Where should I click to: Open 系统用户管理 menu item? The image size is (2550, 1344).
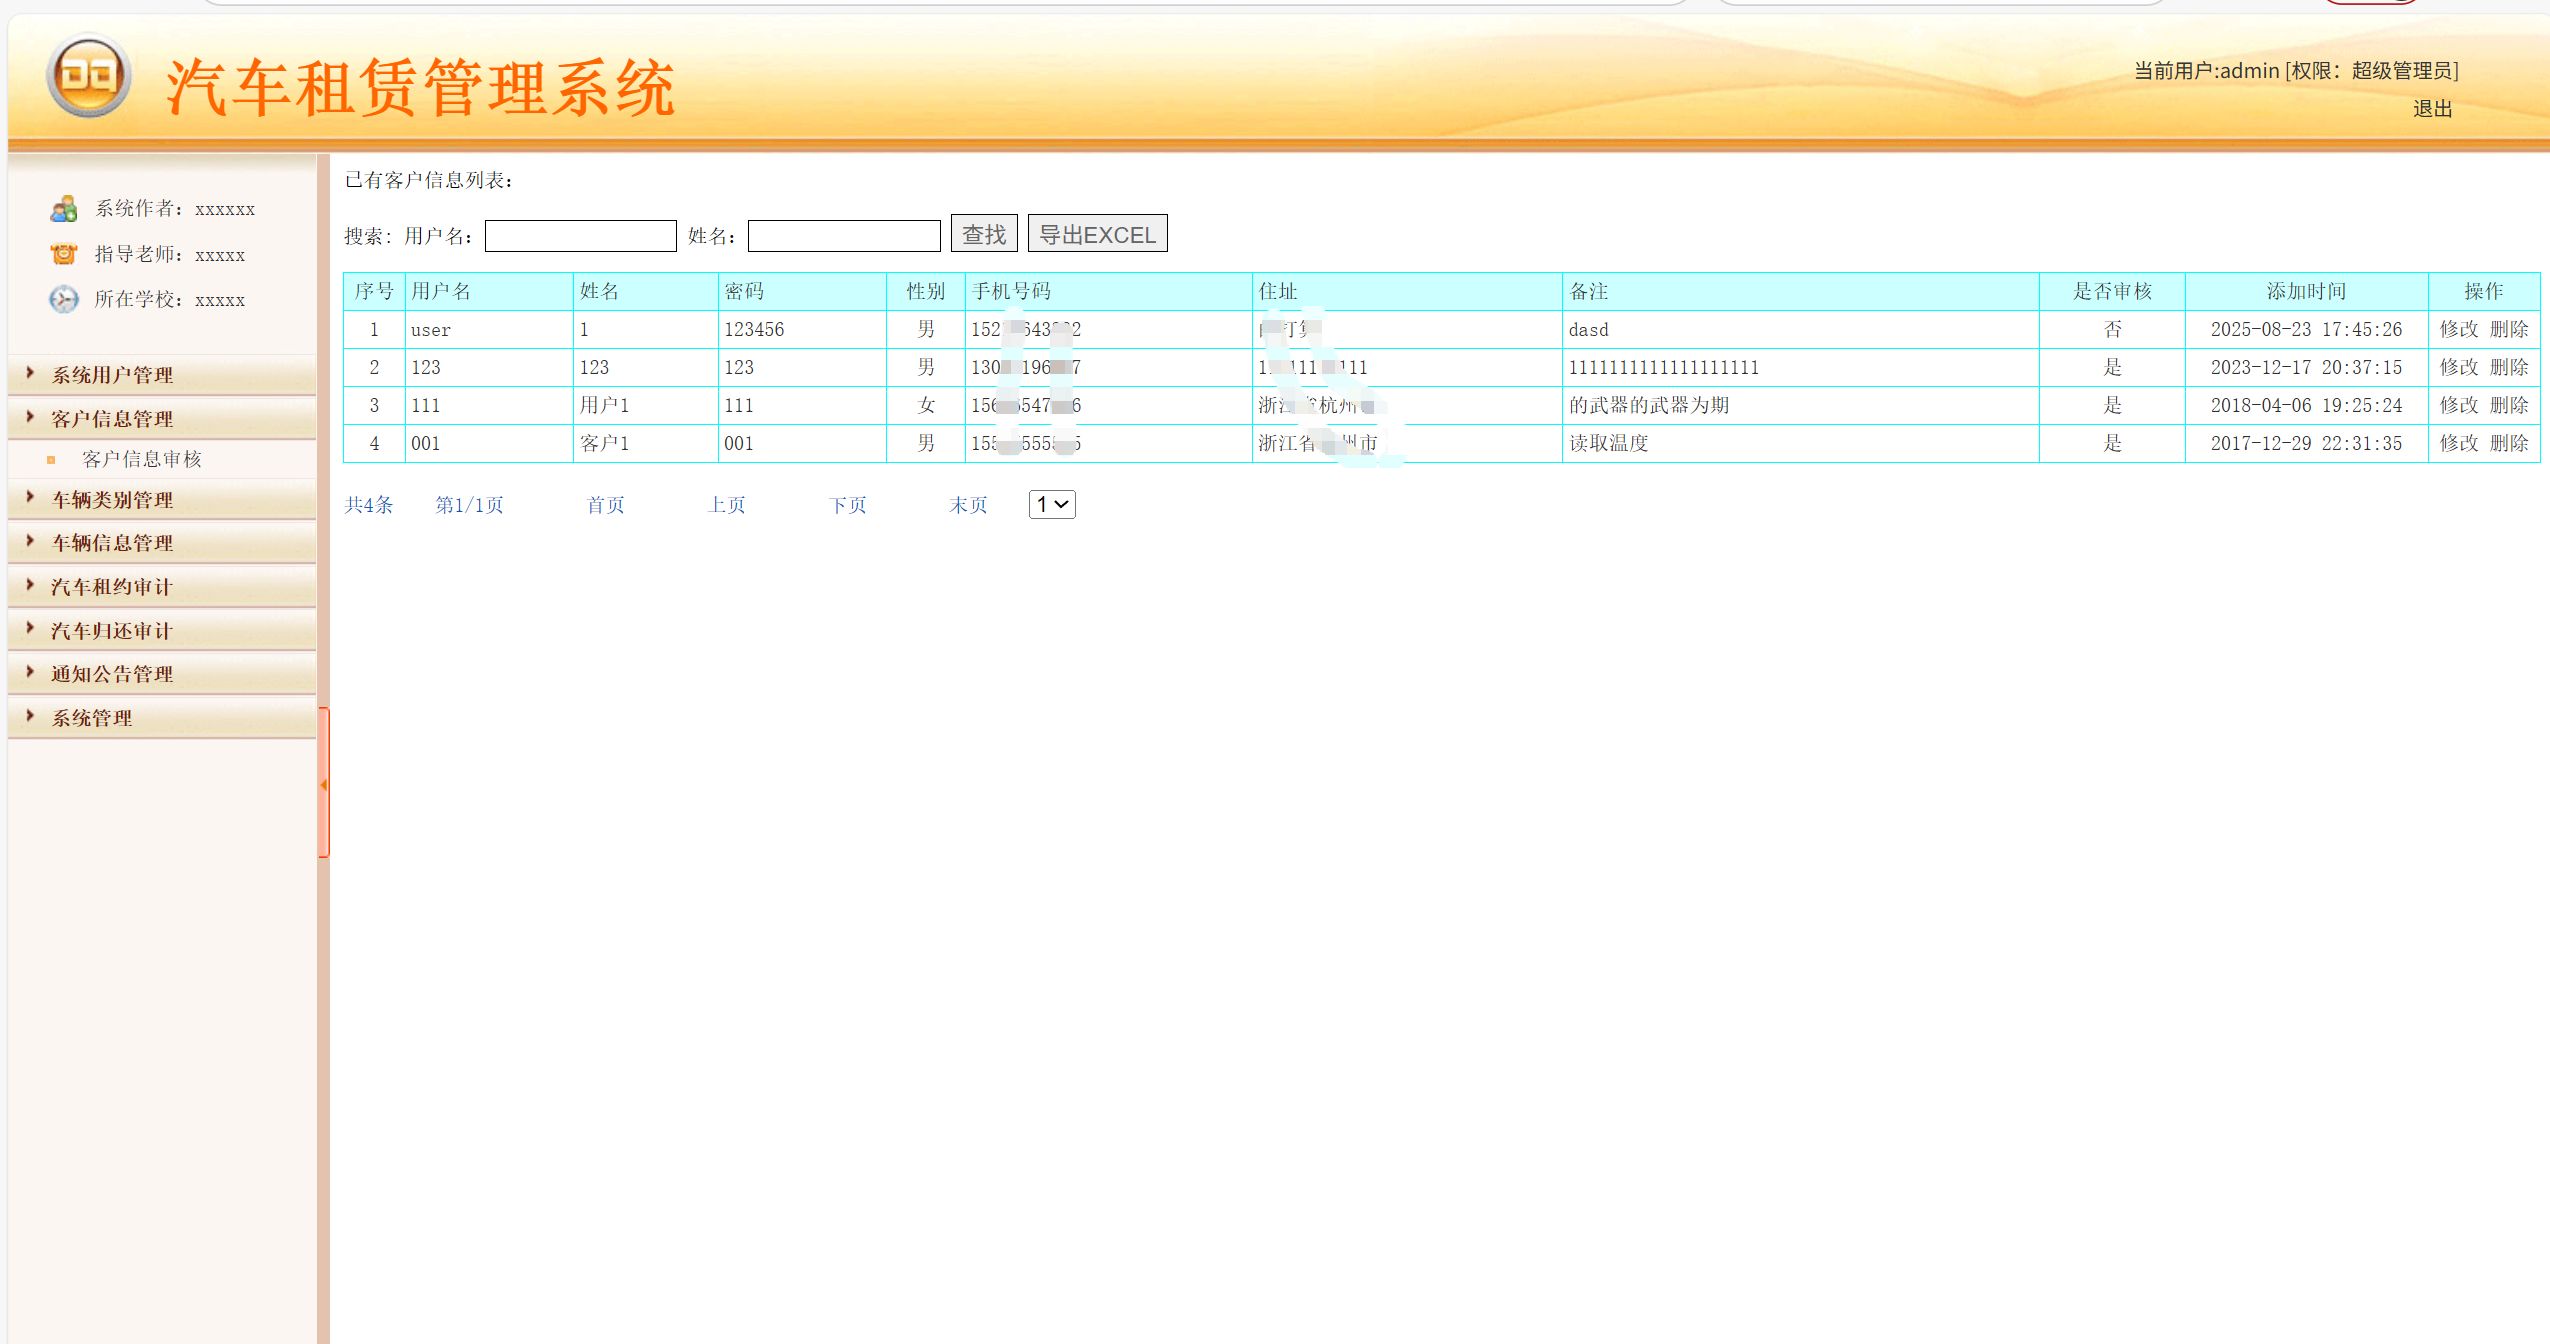(112, 375)
